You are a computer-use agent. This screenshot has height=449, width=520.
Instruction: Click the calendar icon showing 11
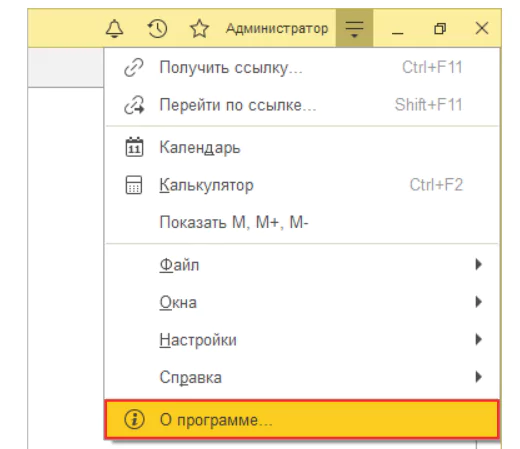134,147
